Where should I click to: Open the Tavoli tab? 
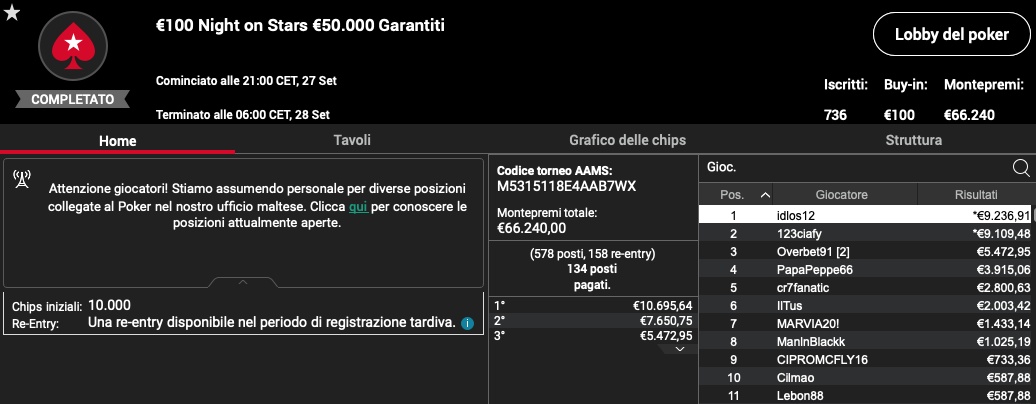[x=352, y=140]
